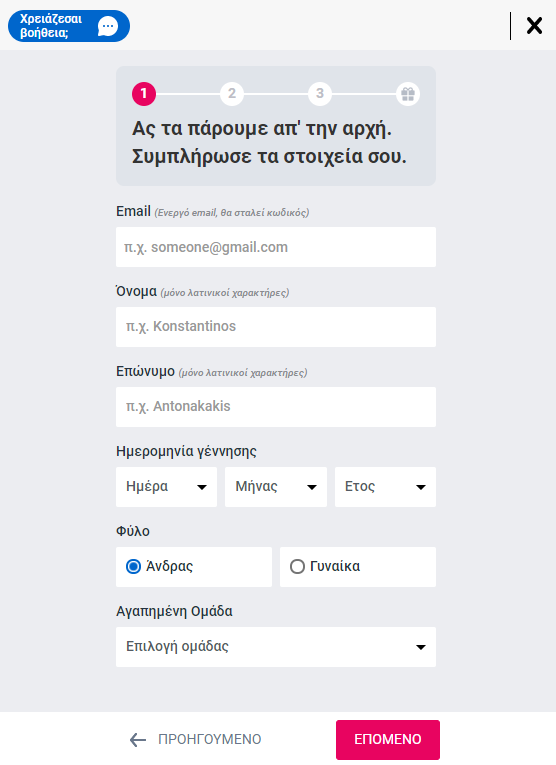Focus the Επώνυμο surname field
The image size is (556, 765).
(276, 407)
